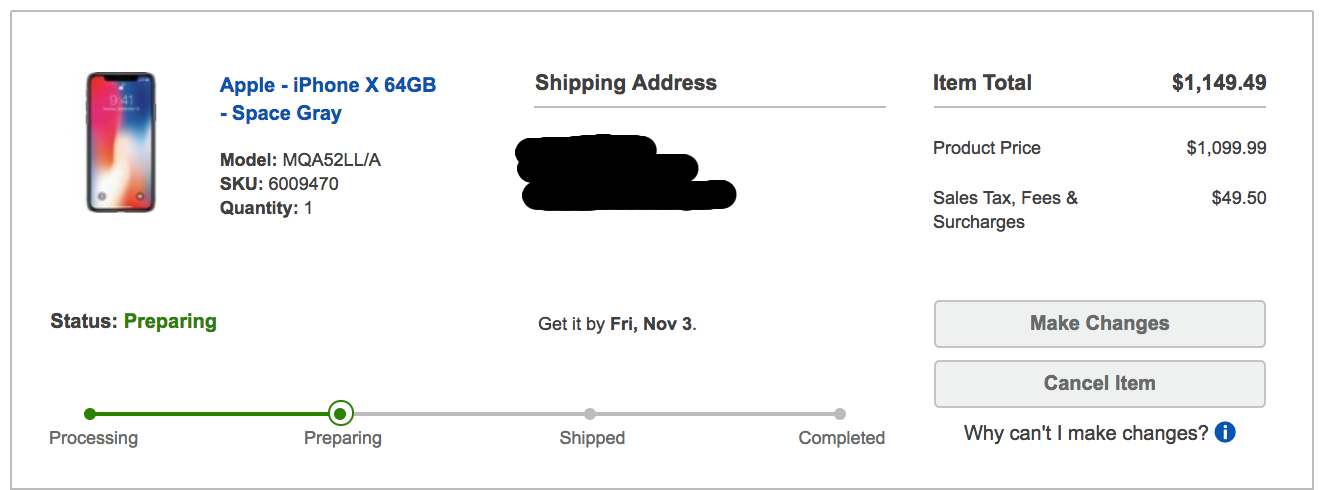
Task: Click the Shipped label under the progress bar
Action: (x=592, y=438)
